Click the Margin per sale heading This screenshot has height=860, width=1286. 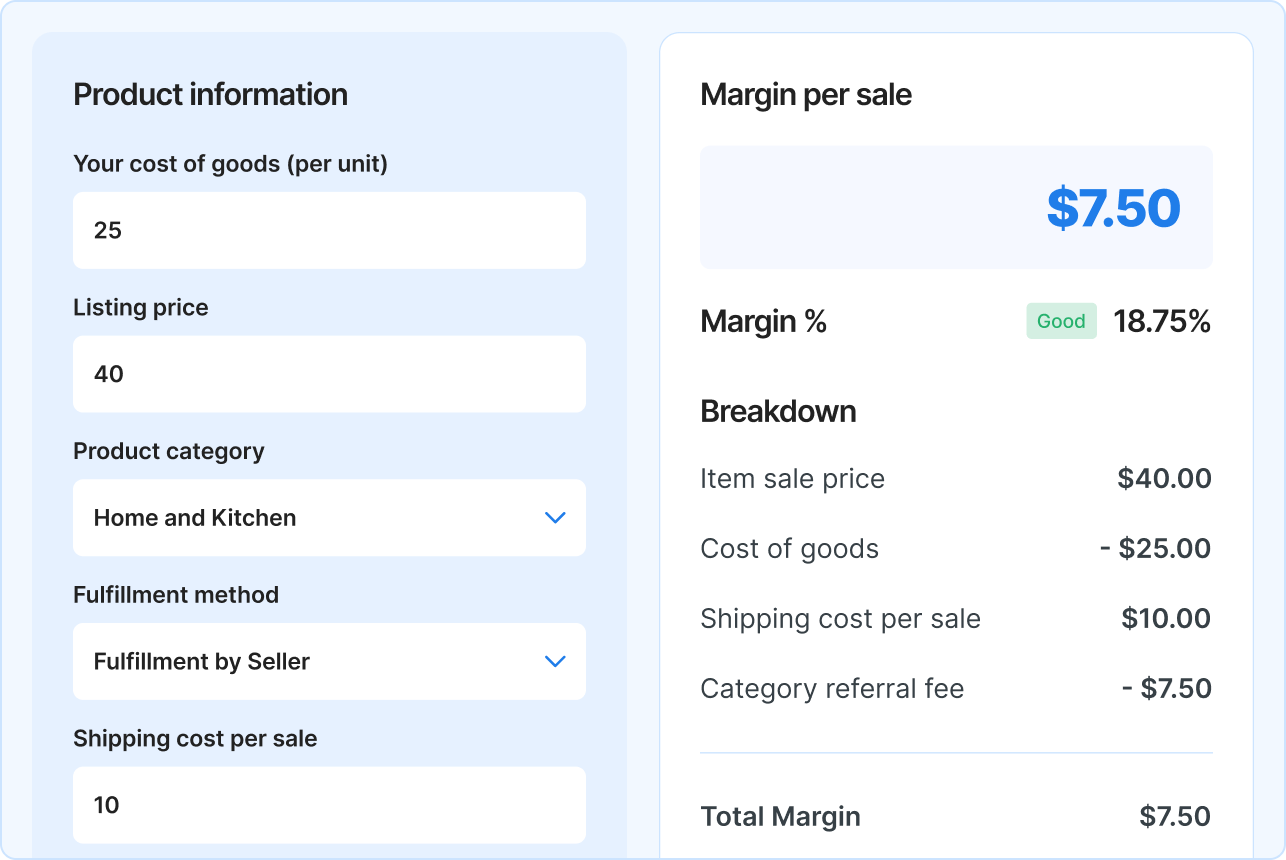[806, 95]
